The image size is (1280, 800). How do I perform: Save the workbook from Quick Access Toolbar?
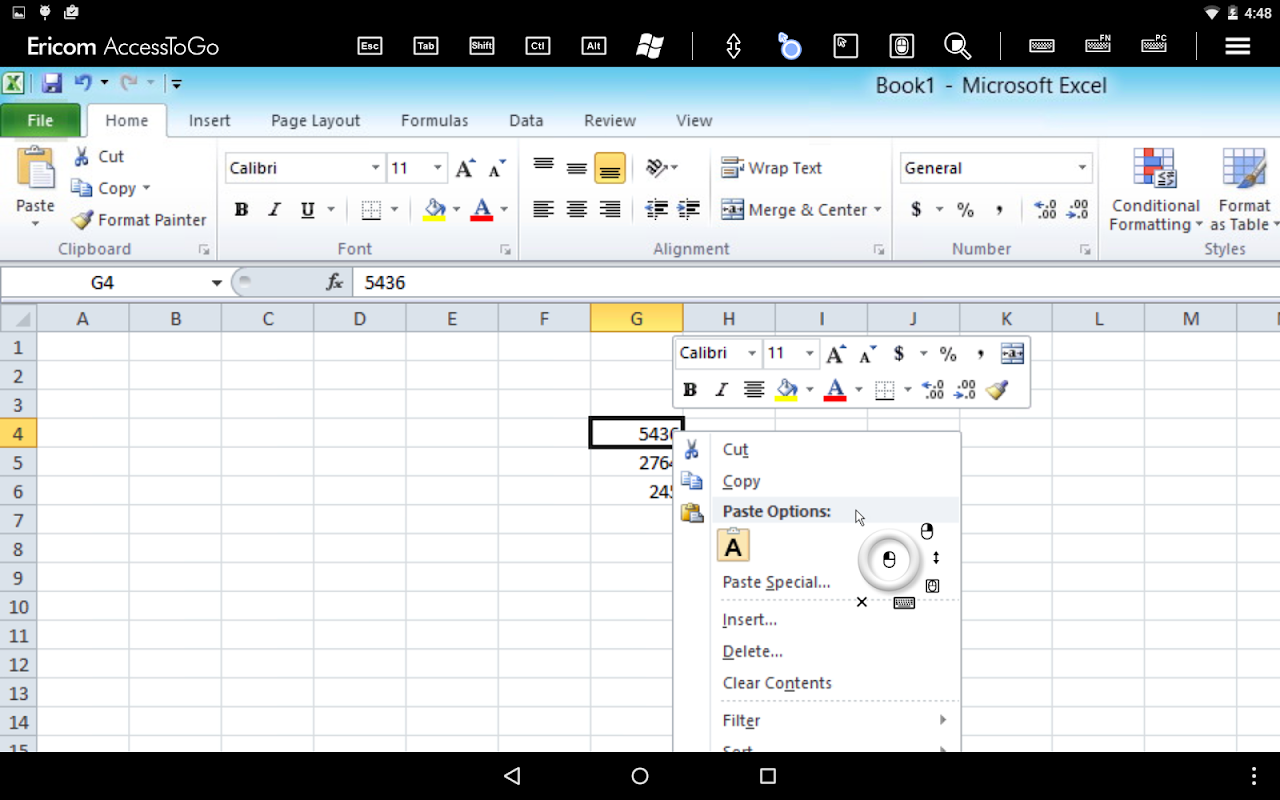point(52,84)
